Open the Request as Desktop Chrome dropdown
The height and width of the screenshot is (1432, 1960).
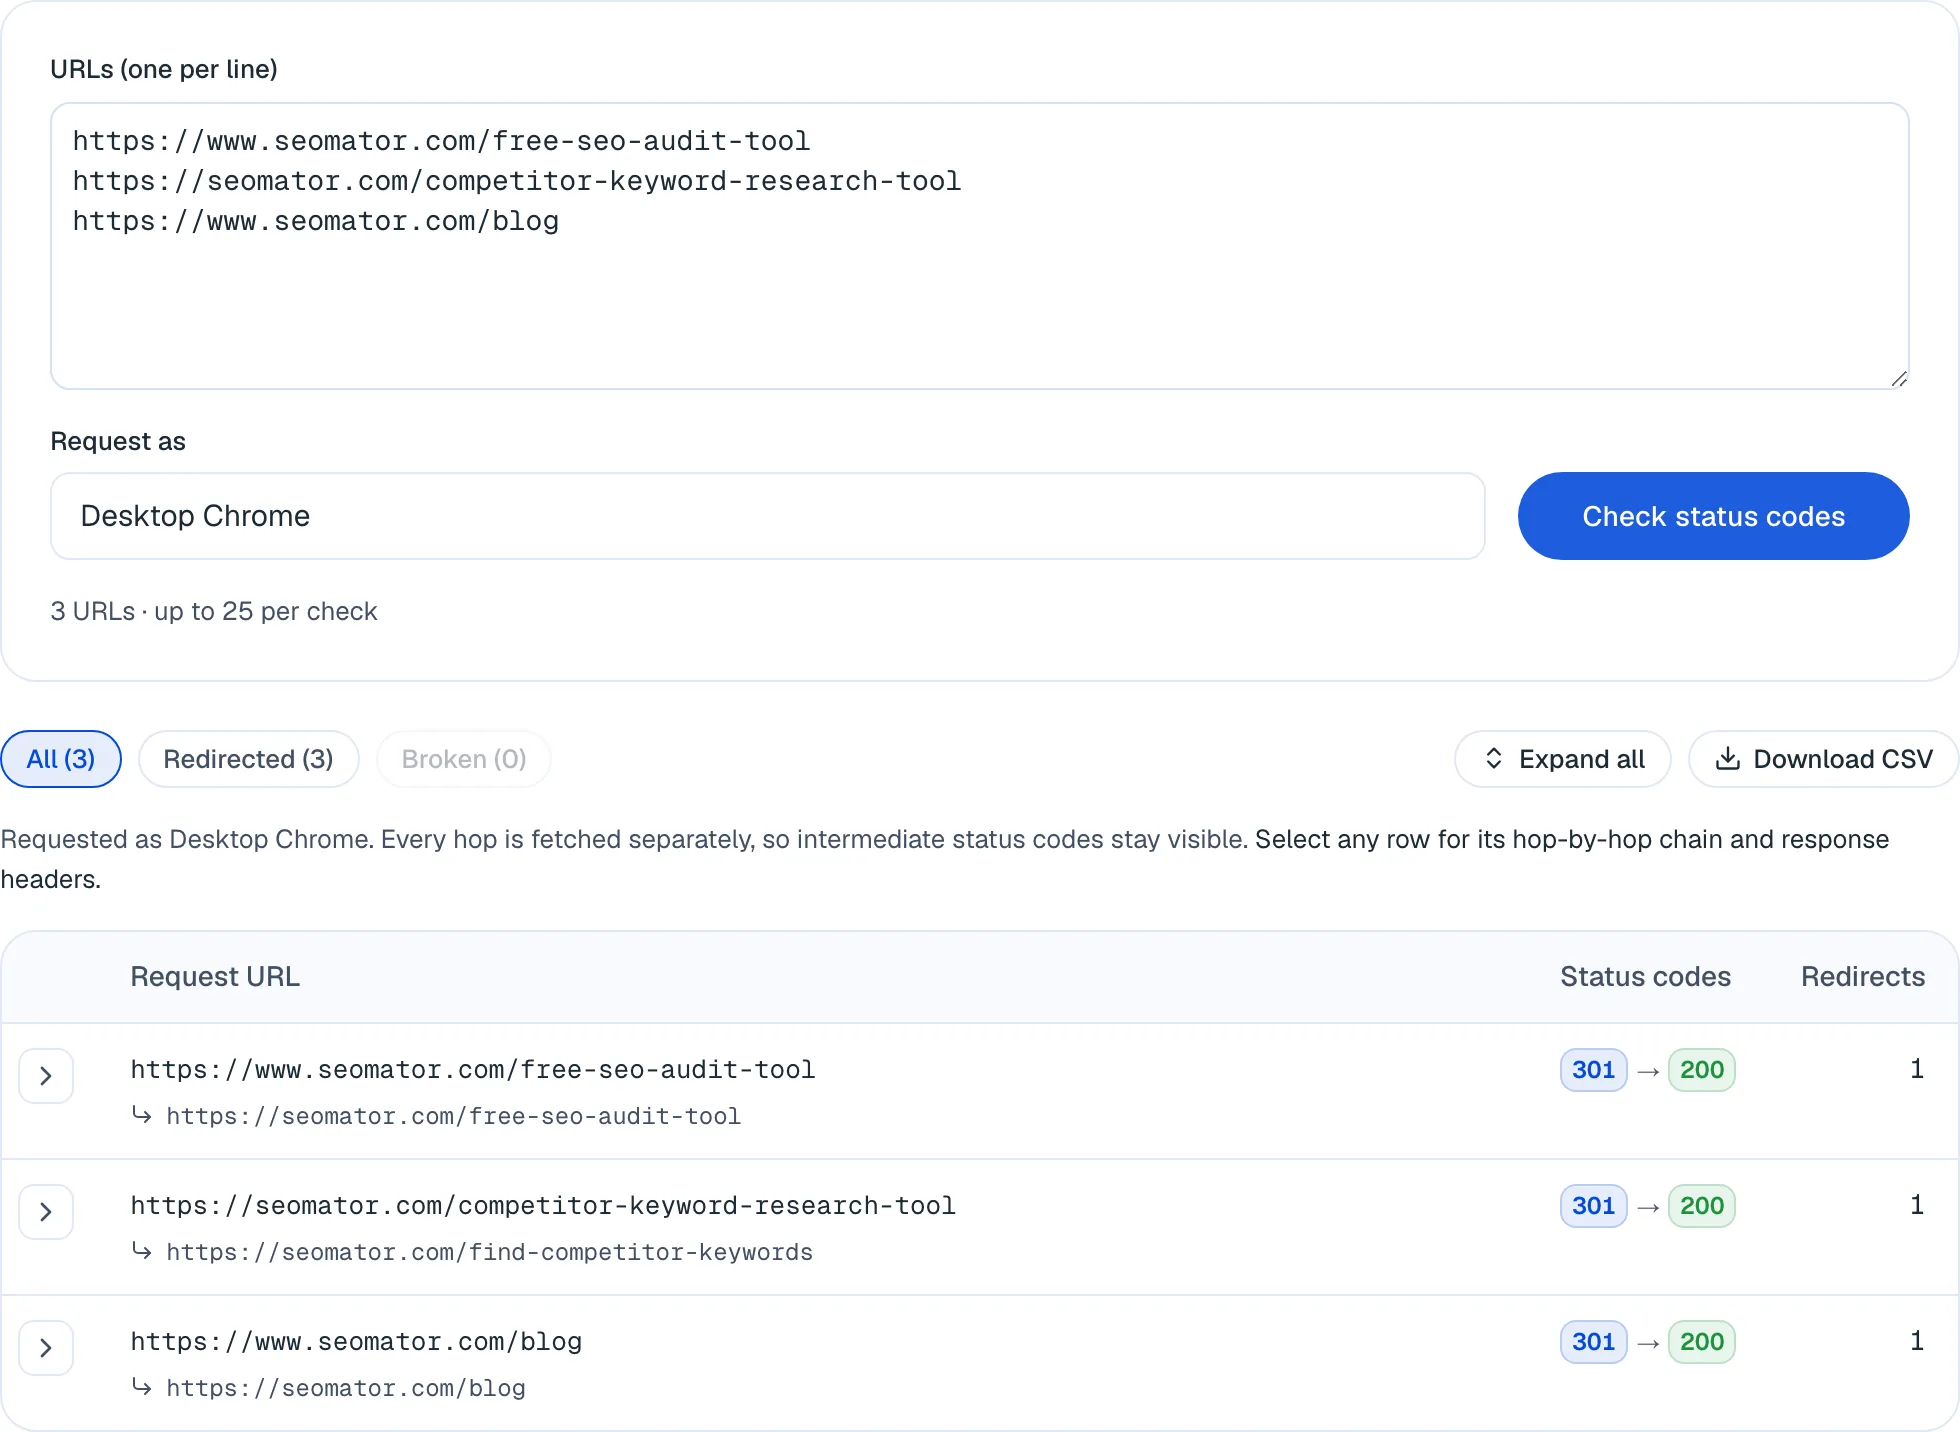(x=768, y=516)
